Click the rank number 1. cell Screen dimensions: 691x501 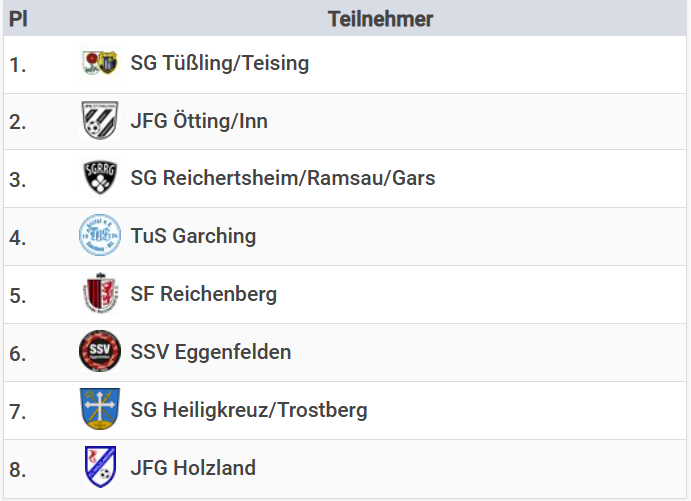click(x=18, y=64)
